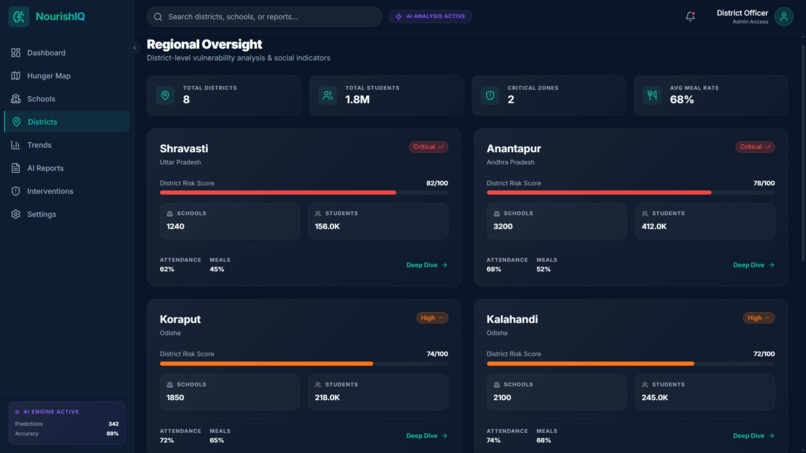The width and height of the screenshot is (806, 453).
Task: Click Kalahandi's orange risk score bar
Action: 590,364
